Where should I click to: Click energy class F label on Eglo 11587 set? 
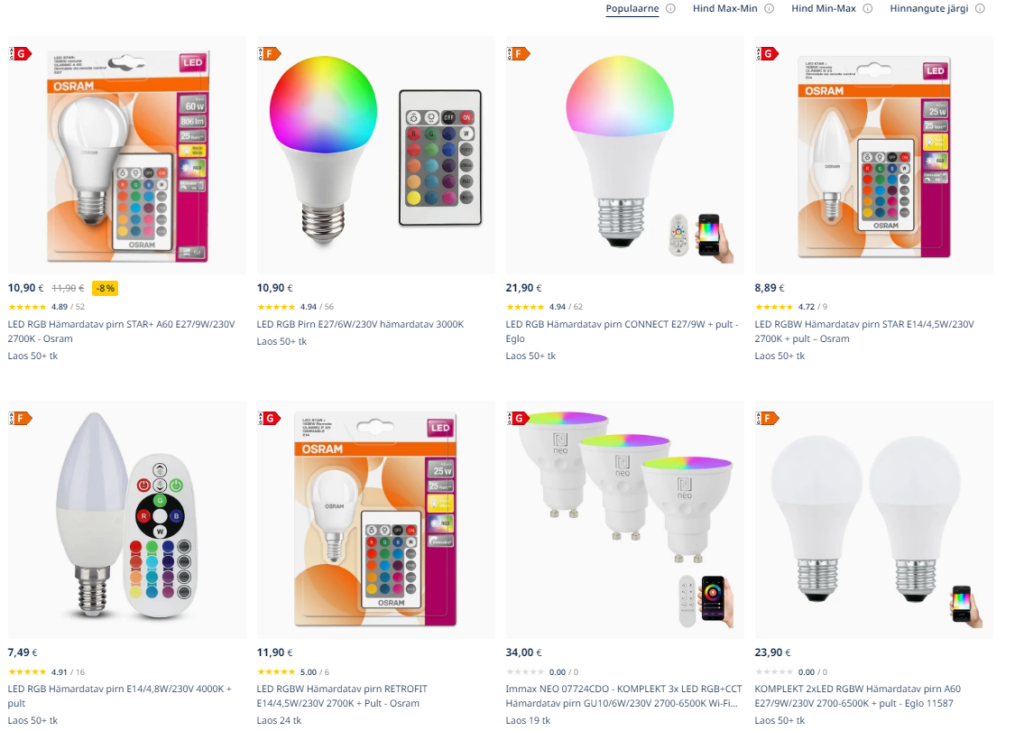(x=767, y=418)
